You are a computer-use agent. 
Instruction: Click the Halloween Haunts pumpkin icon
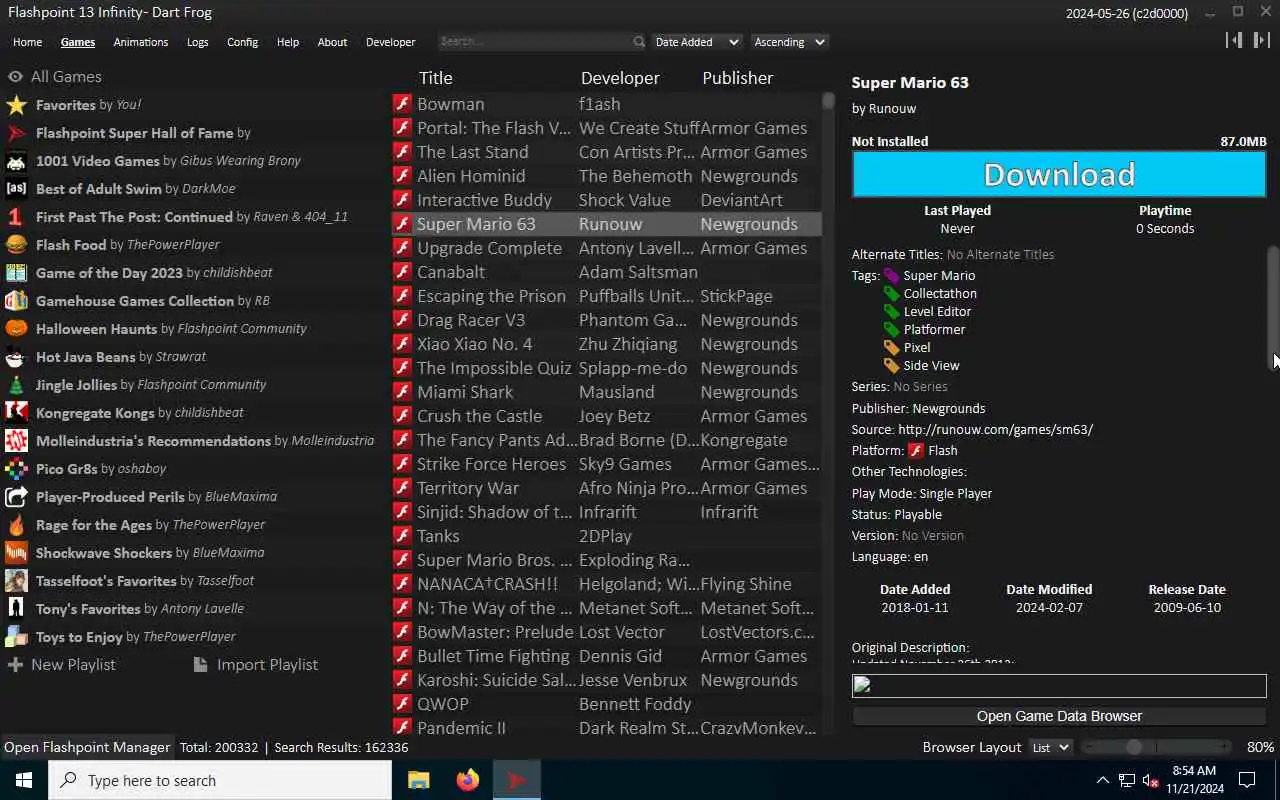(x=16, y=329)
